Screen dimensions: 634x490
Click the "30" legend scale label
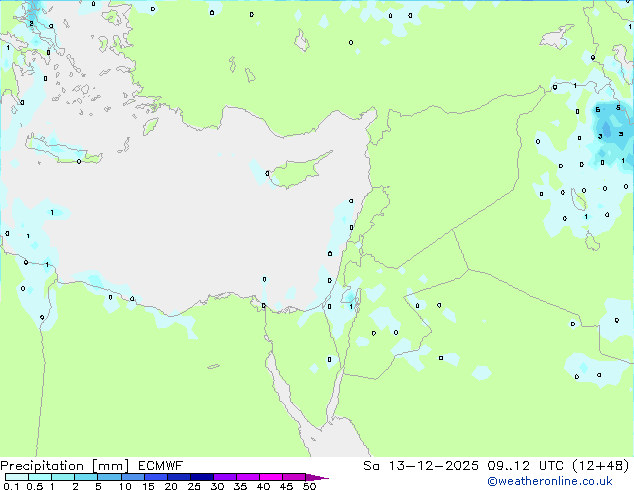coord(217,486)
